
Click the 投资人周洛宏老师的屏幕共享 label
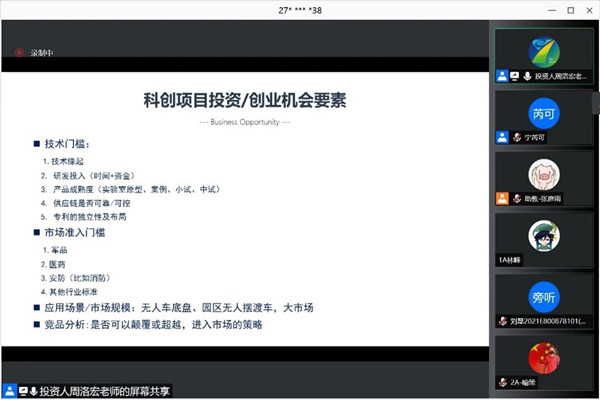coord(104,391)
